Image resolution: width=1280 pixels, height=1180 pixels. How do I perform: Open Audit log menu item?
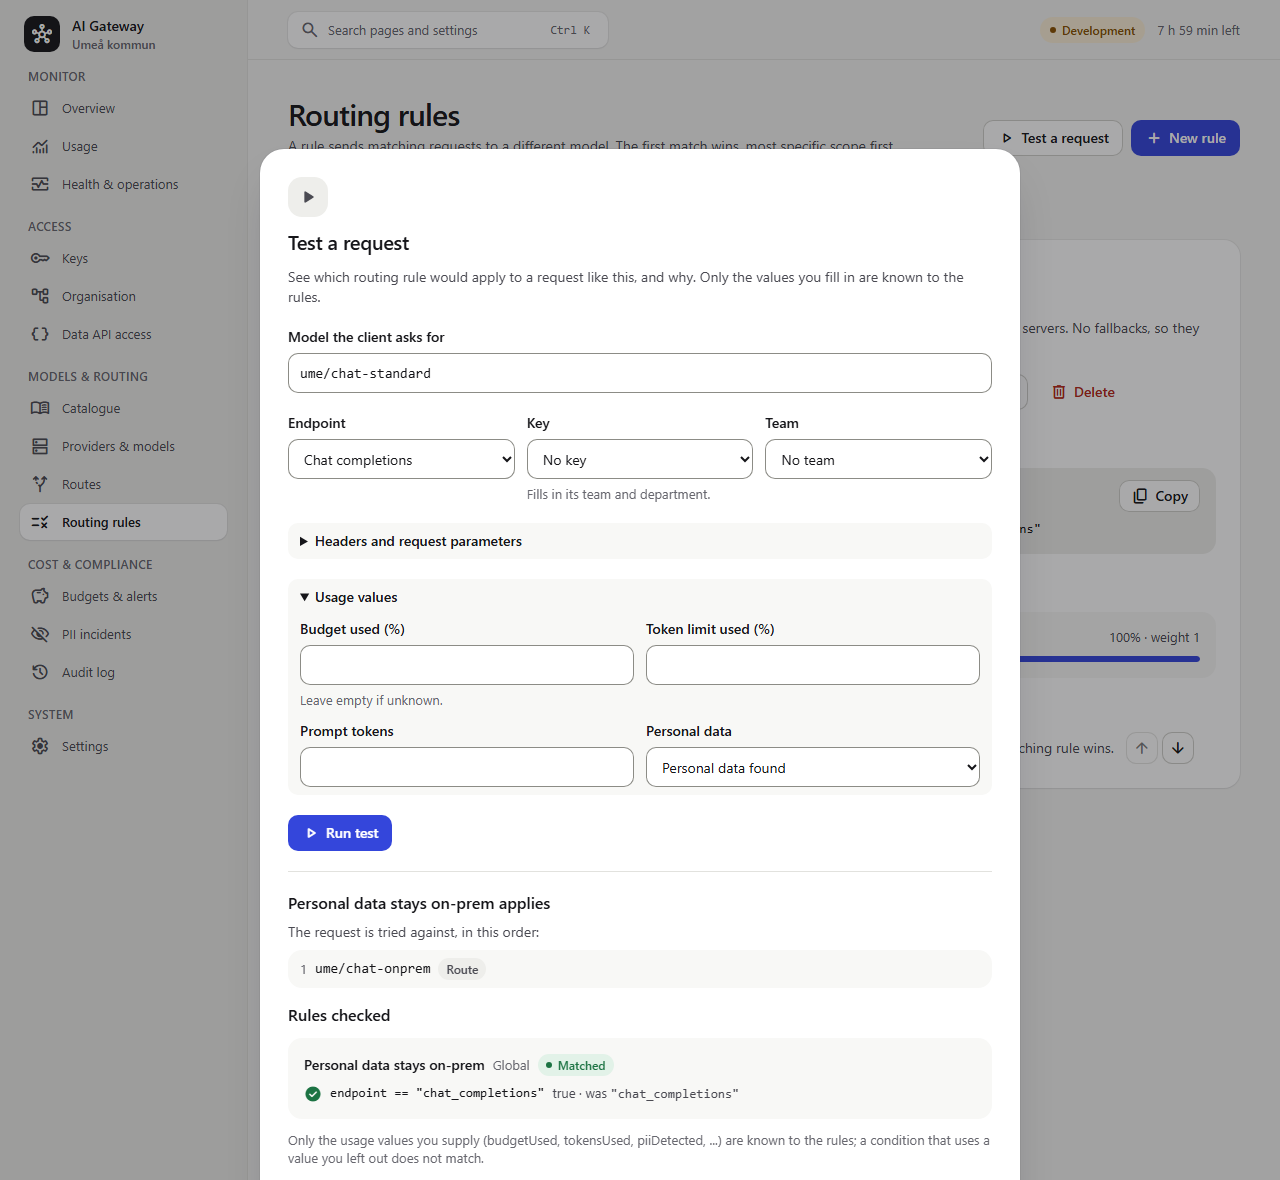click(x=124, y=672)
